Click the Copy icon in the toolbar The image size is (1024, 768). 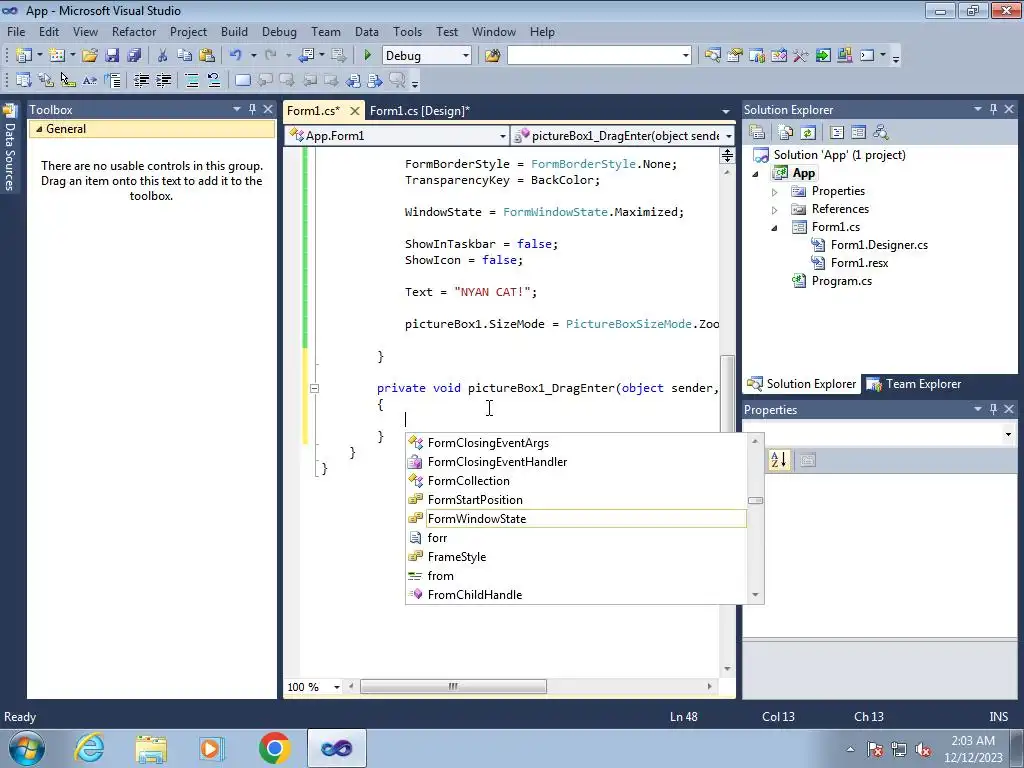click(x=185, y=56)
